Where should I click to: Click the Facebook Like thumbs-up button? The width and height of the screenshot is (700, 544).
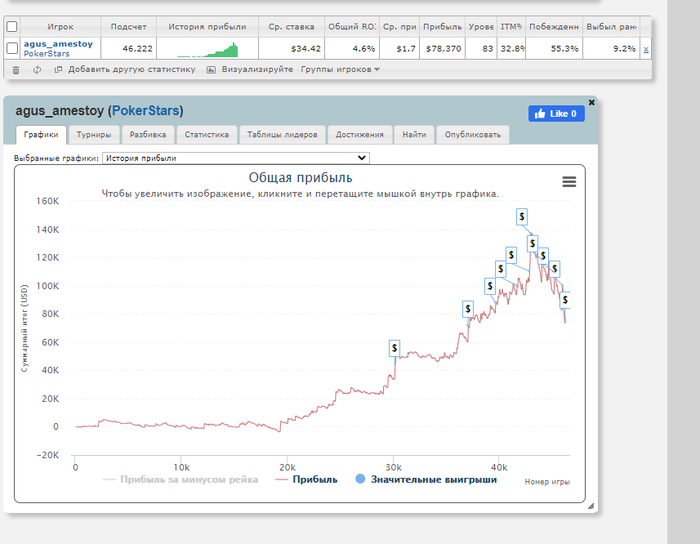click(x=556, y=114)
